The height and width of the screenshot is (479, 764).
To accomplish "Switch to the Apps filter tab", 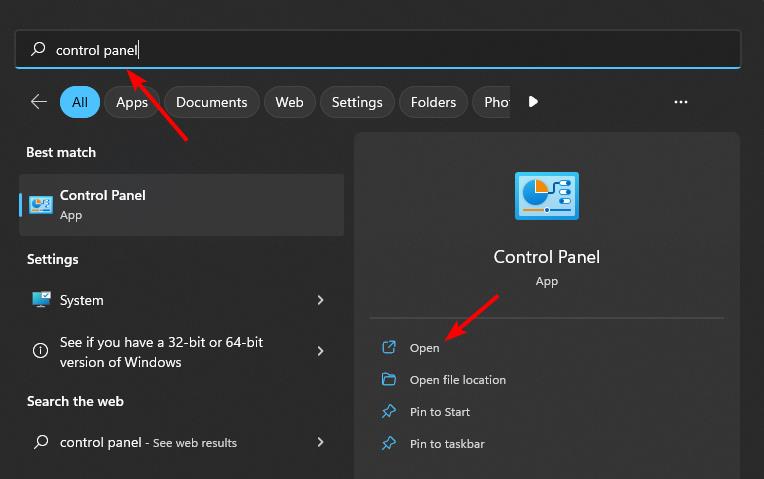I will [132, 102].
